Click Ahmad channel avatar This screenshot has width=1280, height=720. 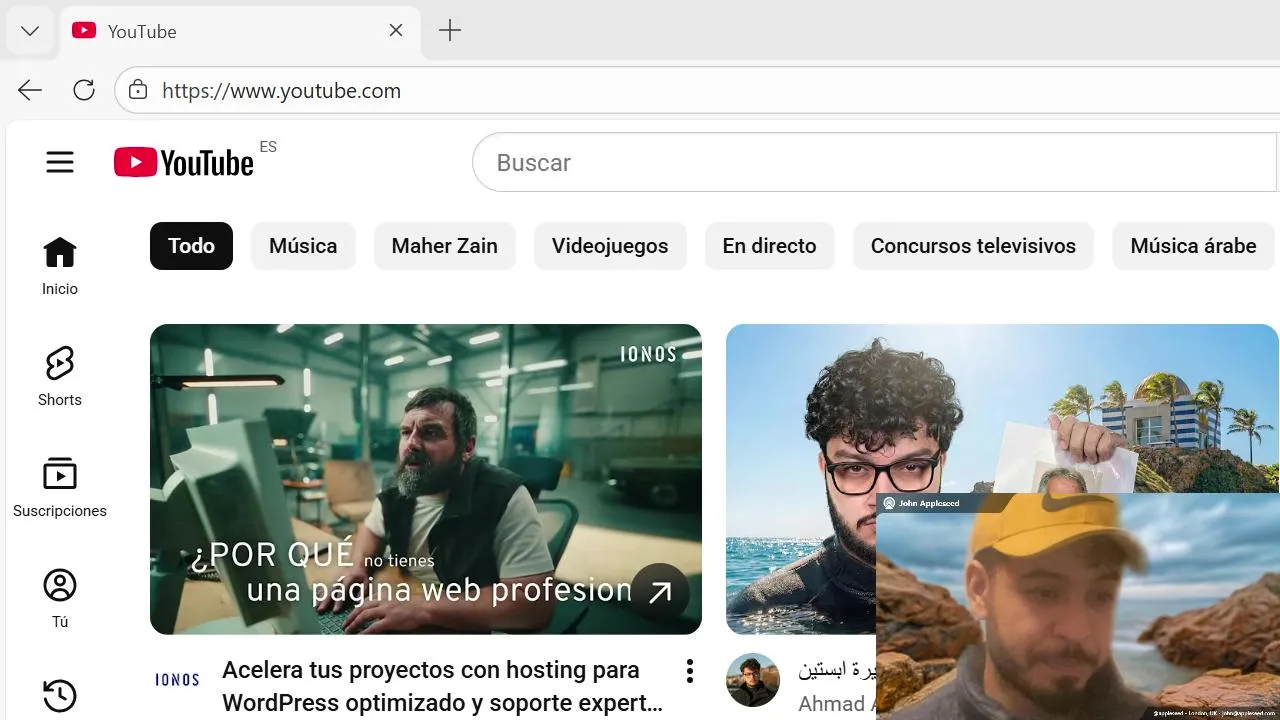pyautogui.click(x=753, y=680)
